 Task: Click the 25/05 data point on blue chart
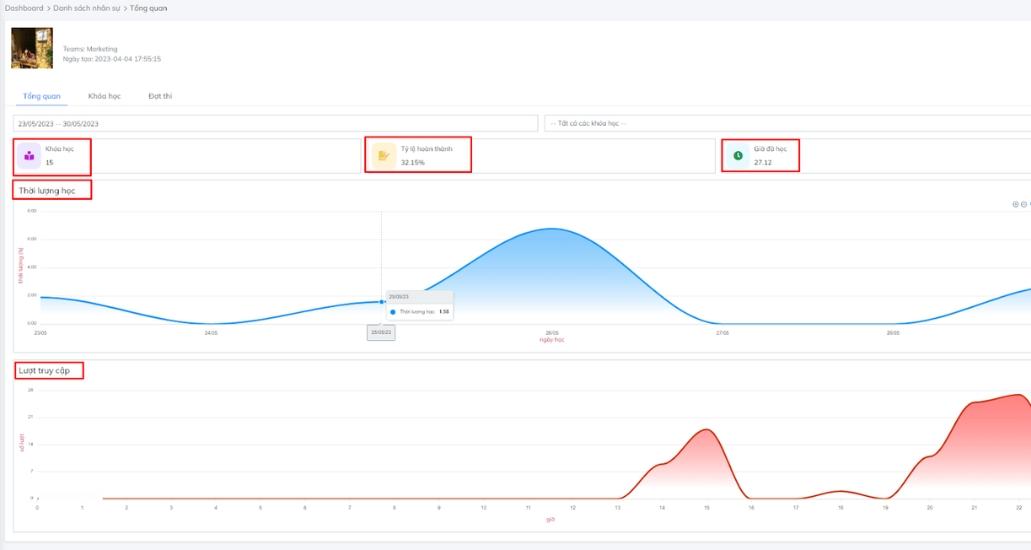point(382,302)
